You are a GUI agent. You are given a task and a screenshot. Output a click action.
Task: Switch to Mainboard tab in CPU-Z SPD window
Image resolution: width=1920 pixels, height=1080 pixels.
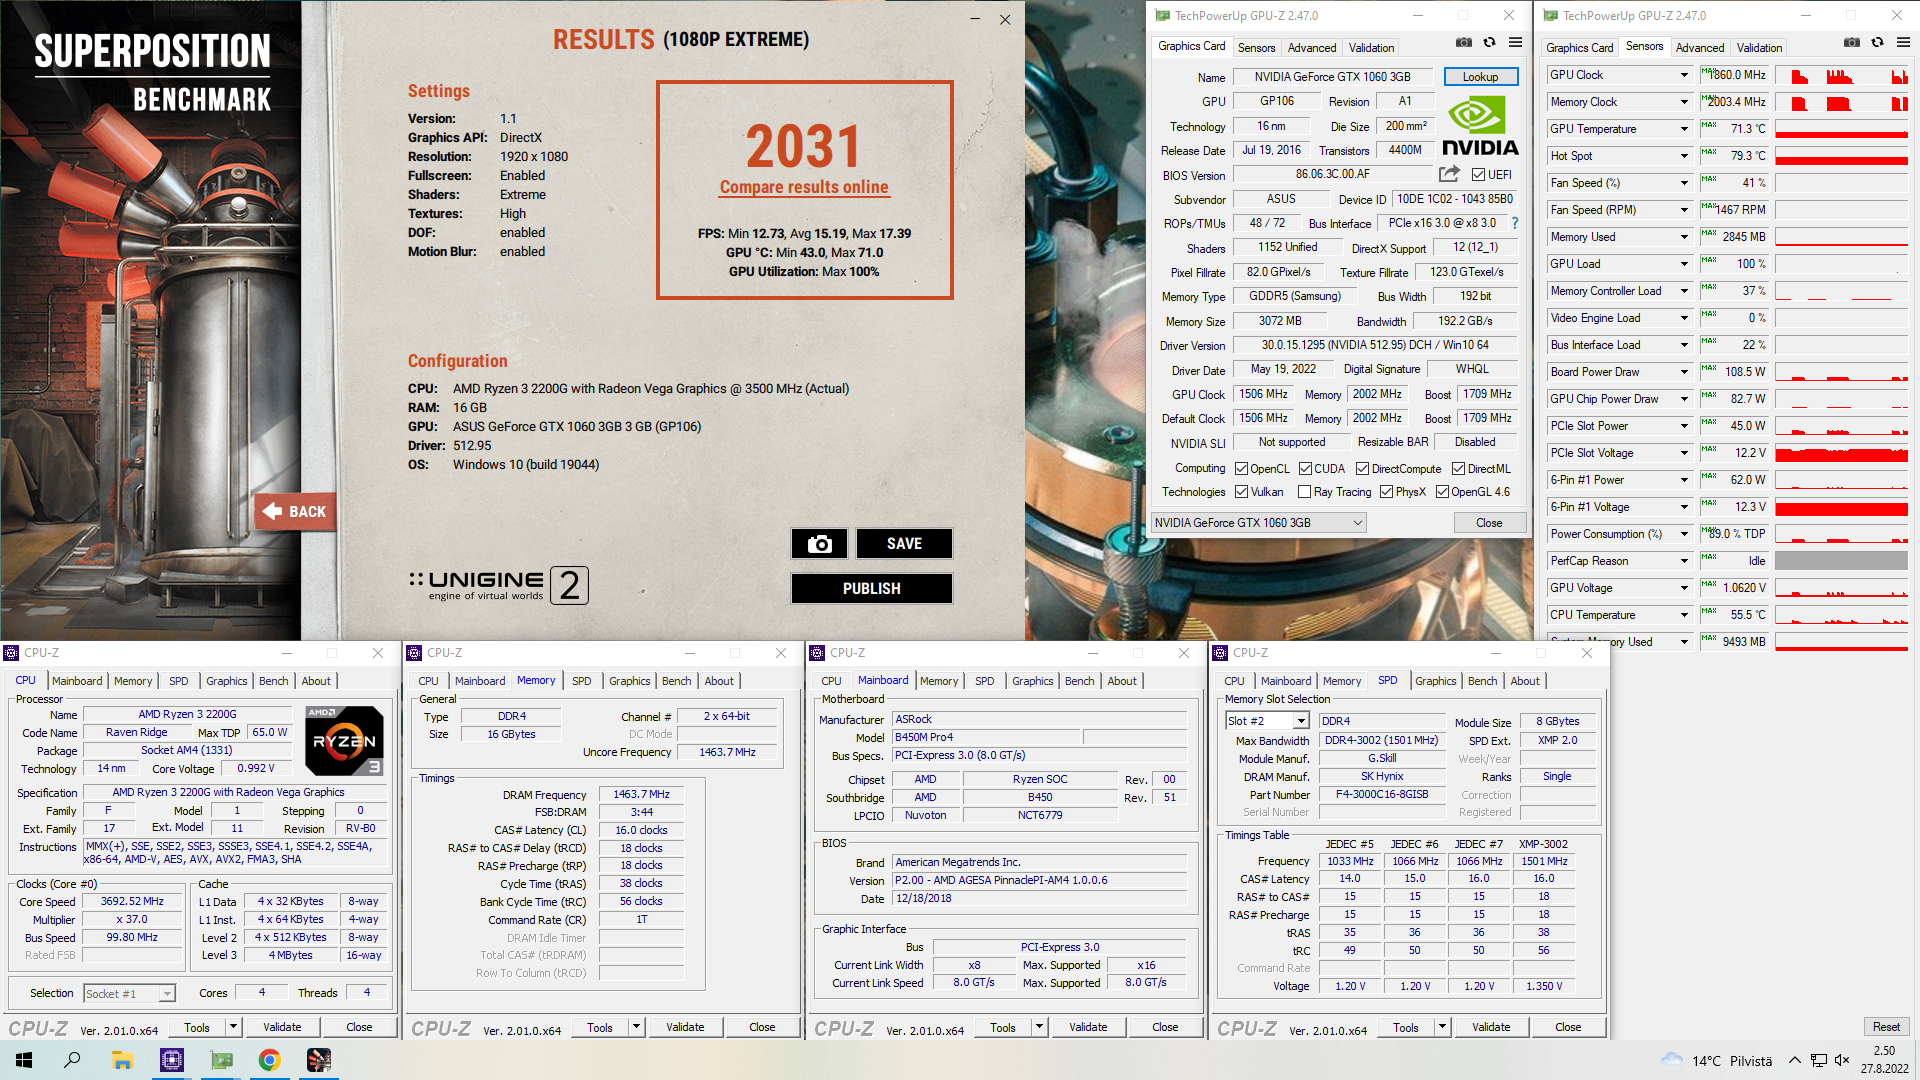1286,681
